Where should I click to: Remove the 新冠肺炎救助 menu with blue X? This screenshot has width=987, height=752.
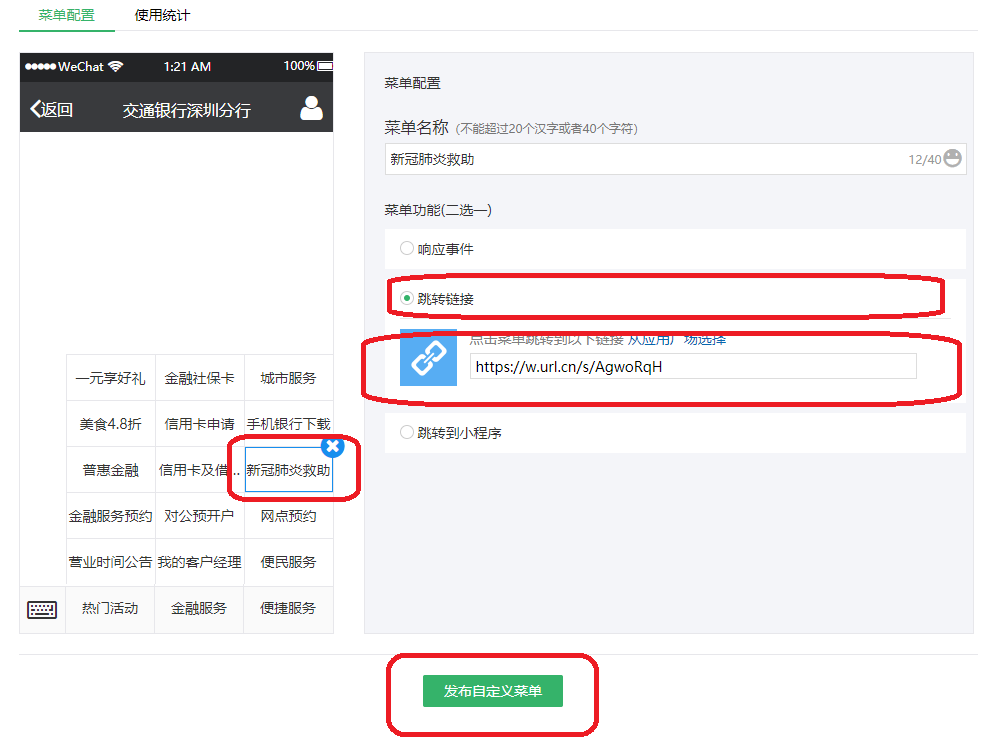click(x=332, y=447)
